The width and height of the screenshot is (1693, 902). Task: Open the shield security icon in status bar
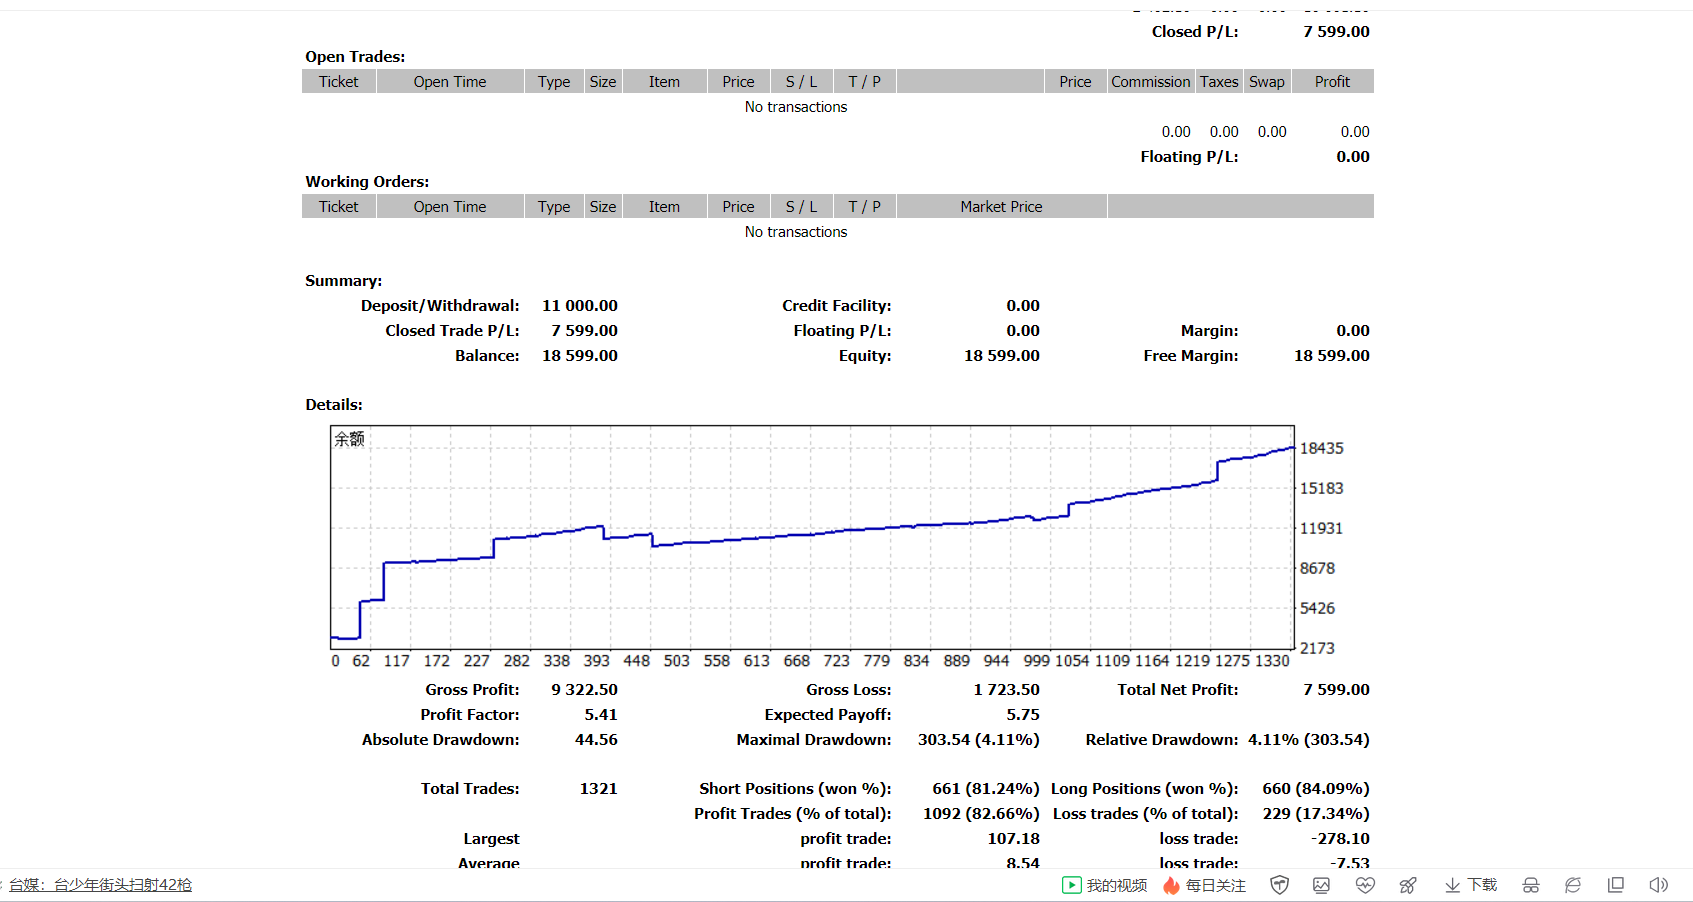[1279, 885]
